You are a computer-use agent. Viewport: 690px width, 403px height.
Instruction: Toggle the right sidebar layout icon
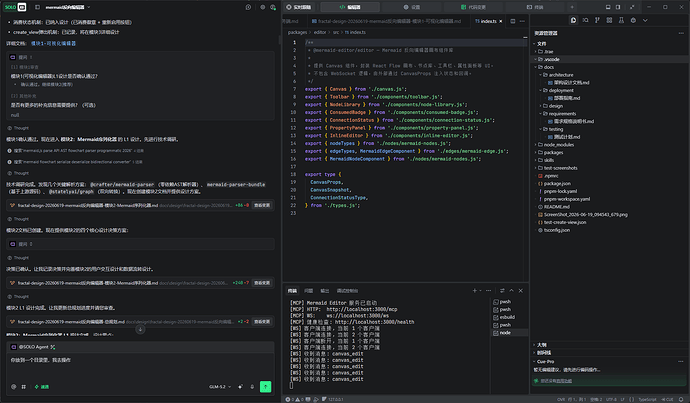pos(618,7)
